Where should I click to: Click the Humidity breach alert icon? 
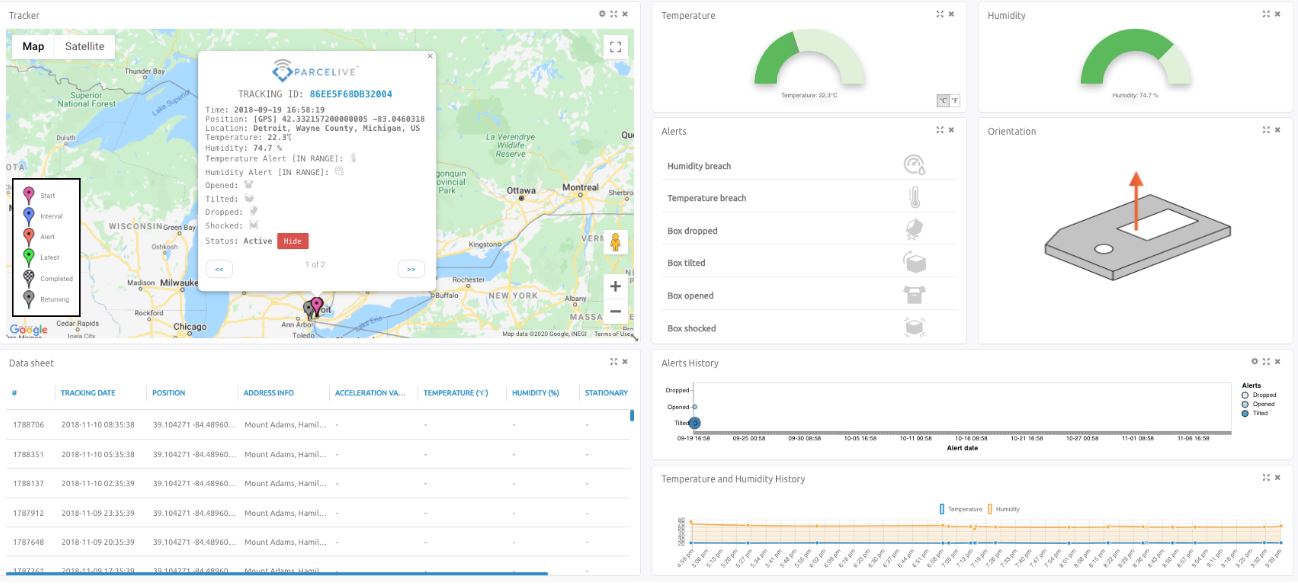[914, 165]
